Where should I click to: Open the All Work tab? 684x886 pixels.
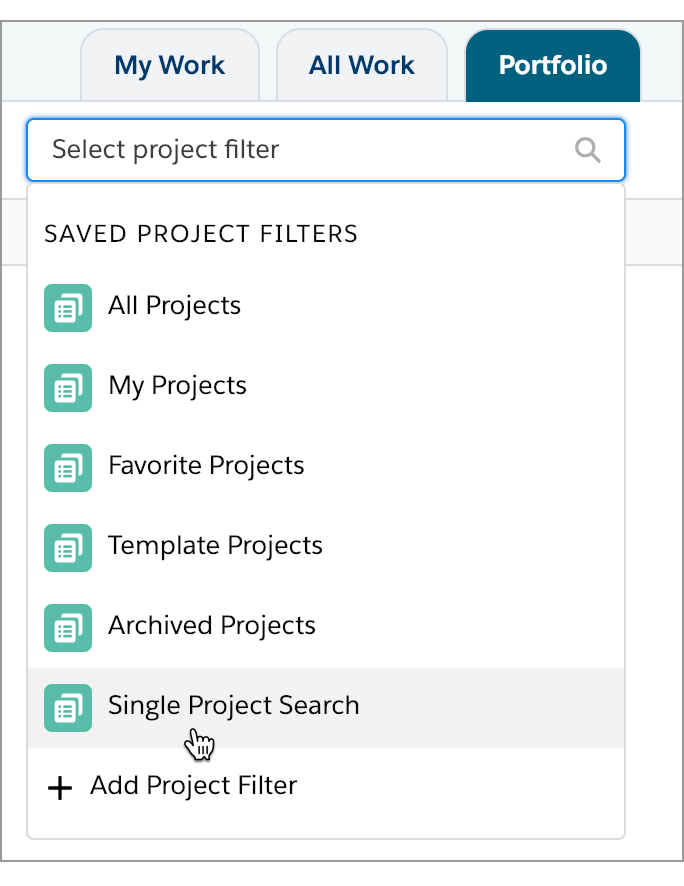(x=361, y=65)
